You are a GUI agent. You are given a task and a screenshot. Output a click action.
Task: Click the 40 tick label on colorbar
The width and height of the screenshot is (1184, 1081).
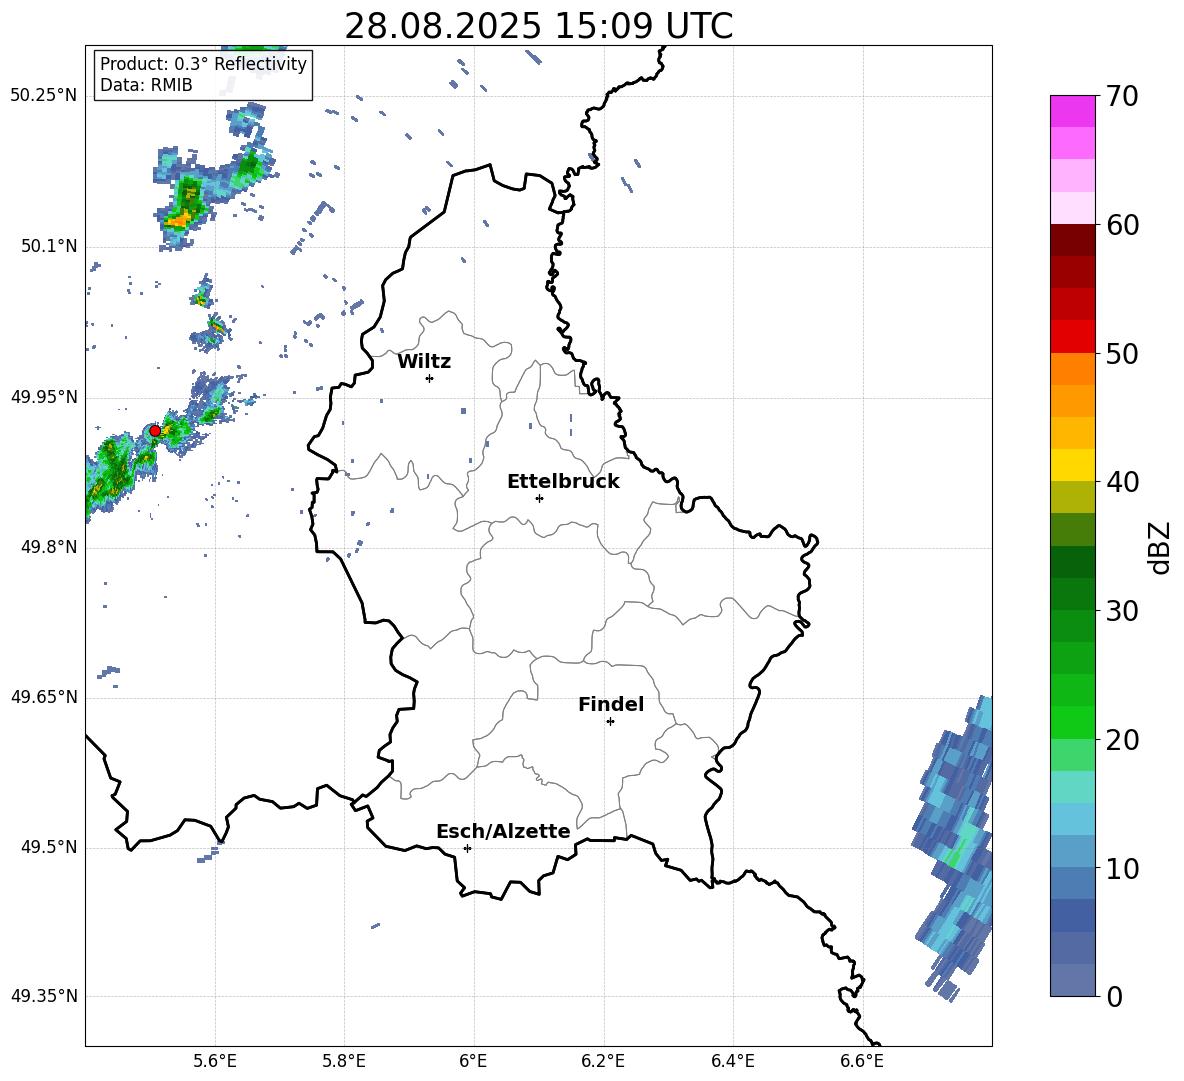(1122, 482)
